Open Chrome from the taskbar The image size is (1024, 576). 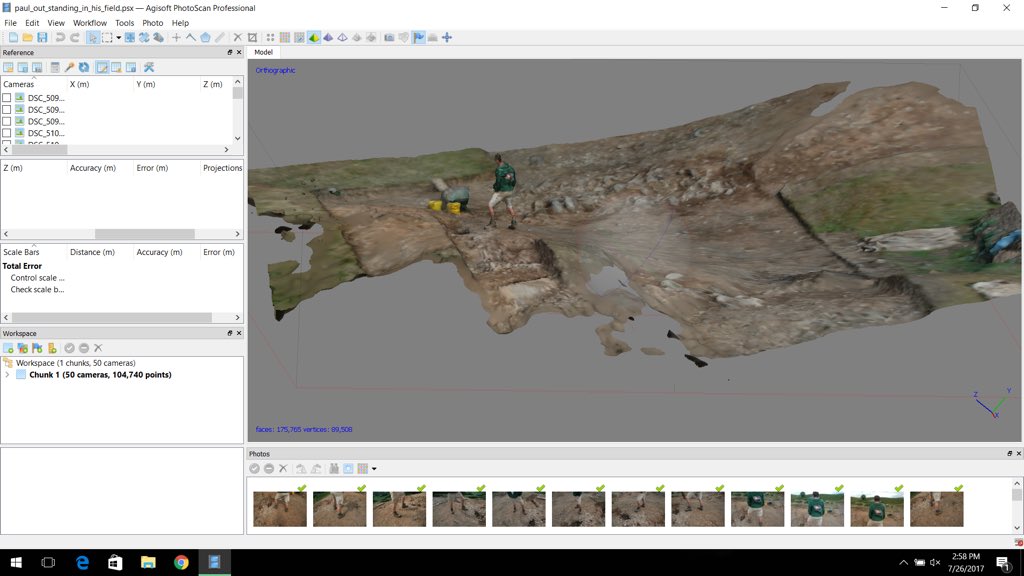click(x=182, y=562)
